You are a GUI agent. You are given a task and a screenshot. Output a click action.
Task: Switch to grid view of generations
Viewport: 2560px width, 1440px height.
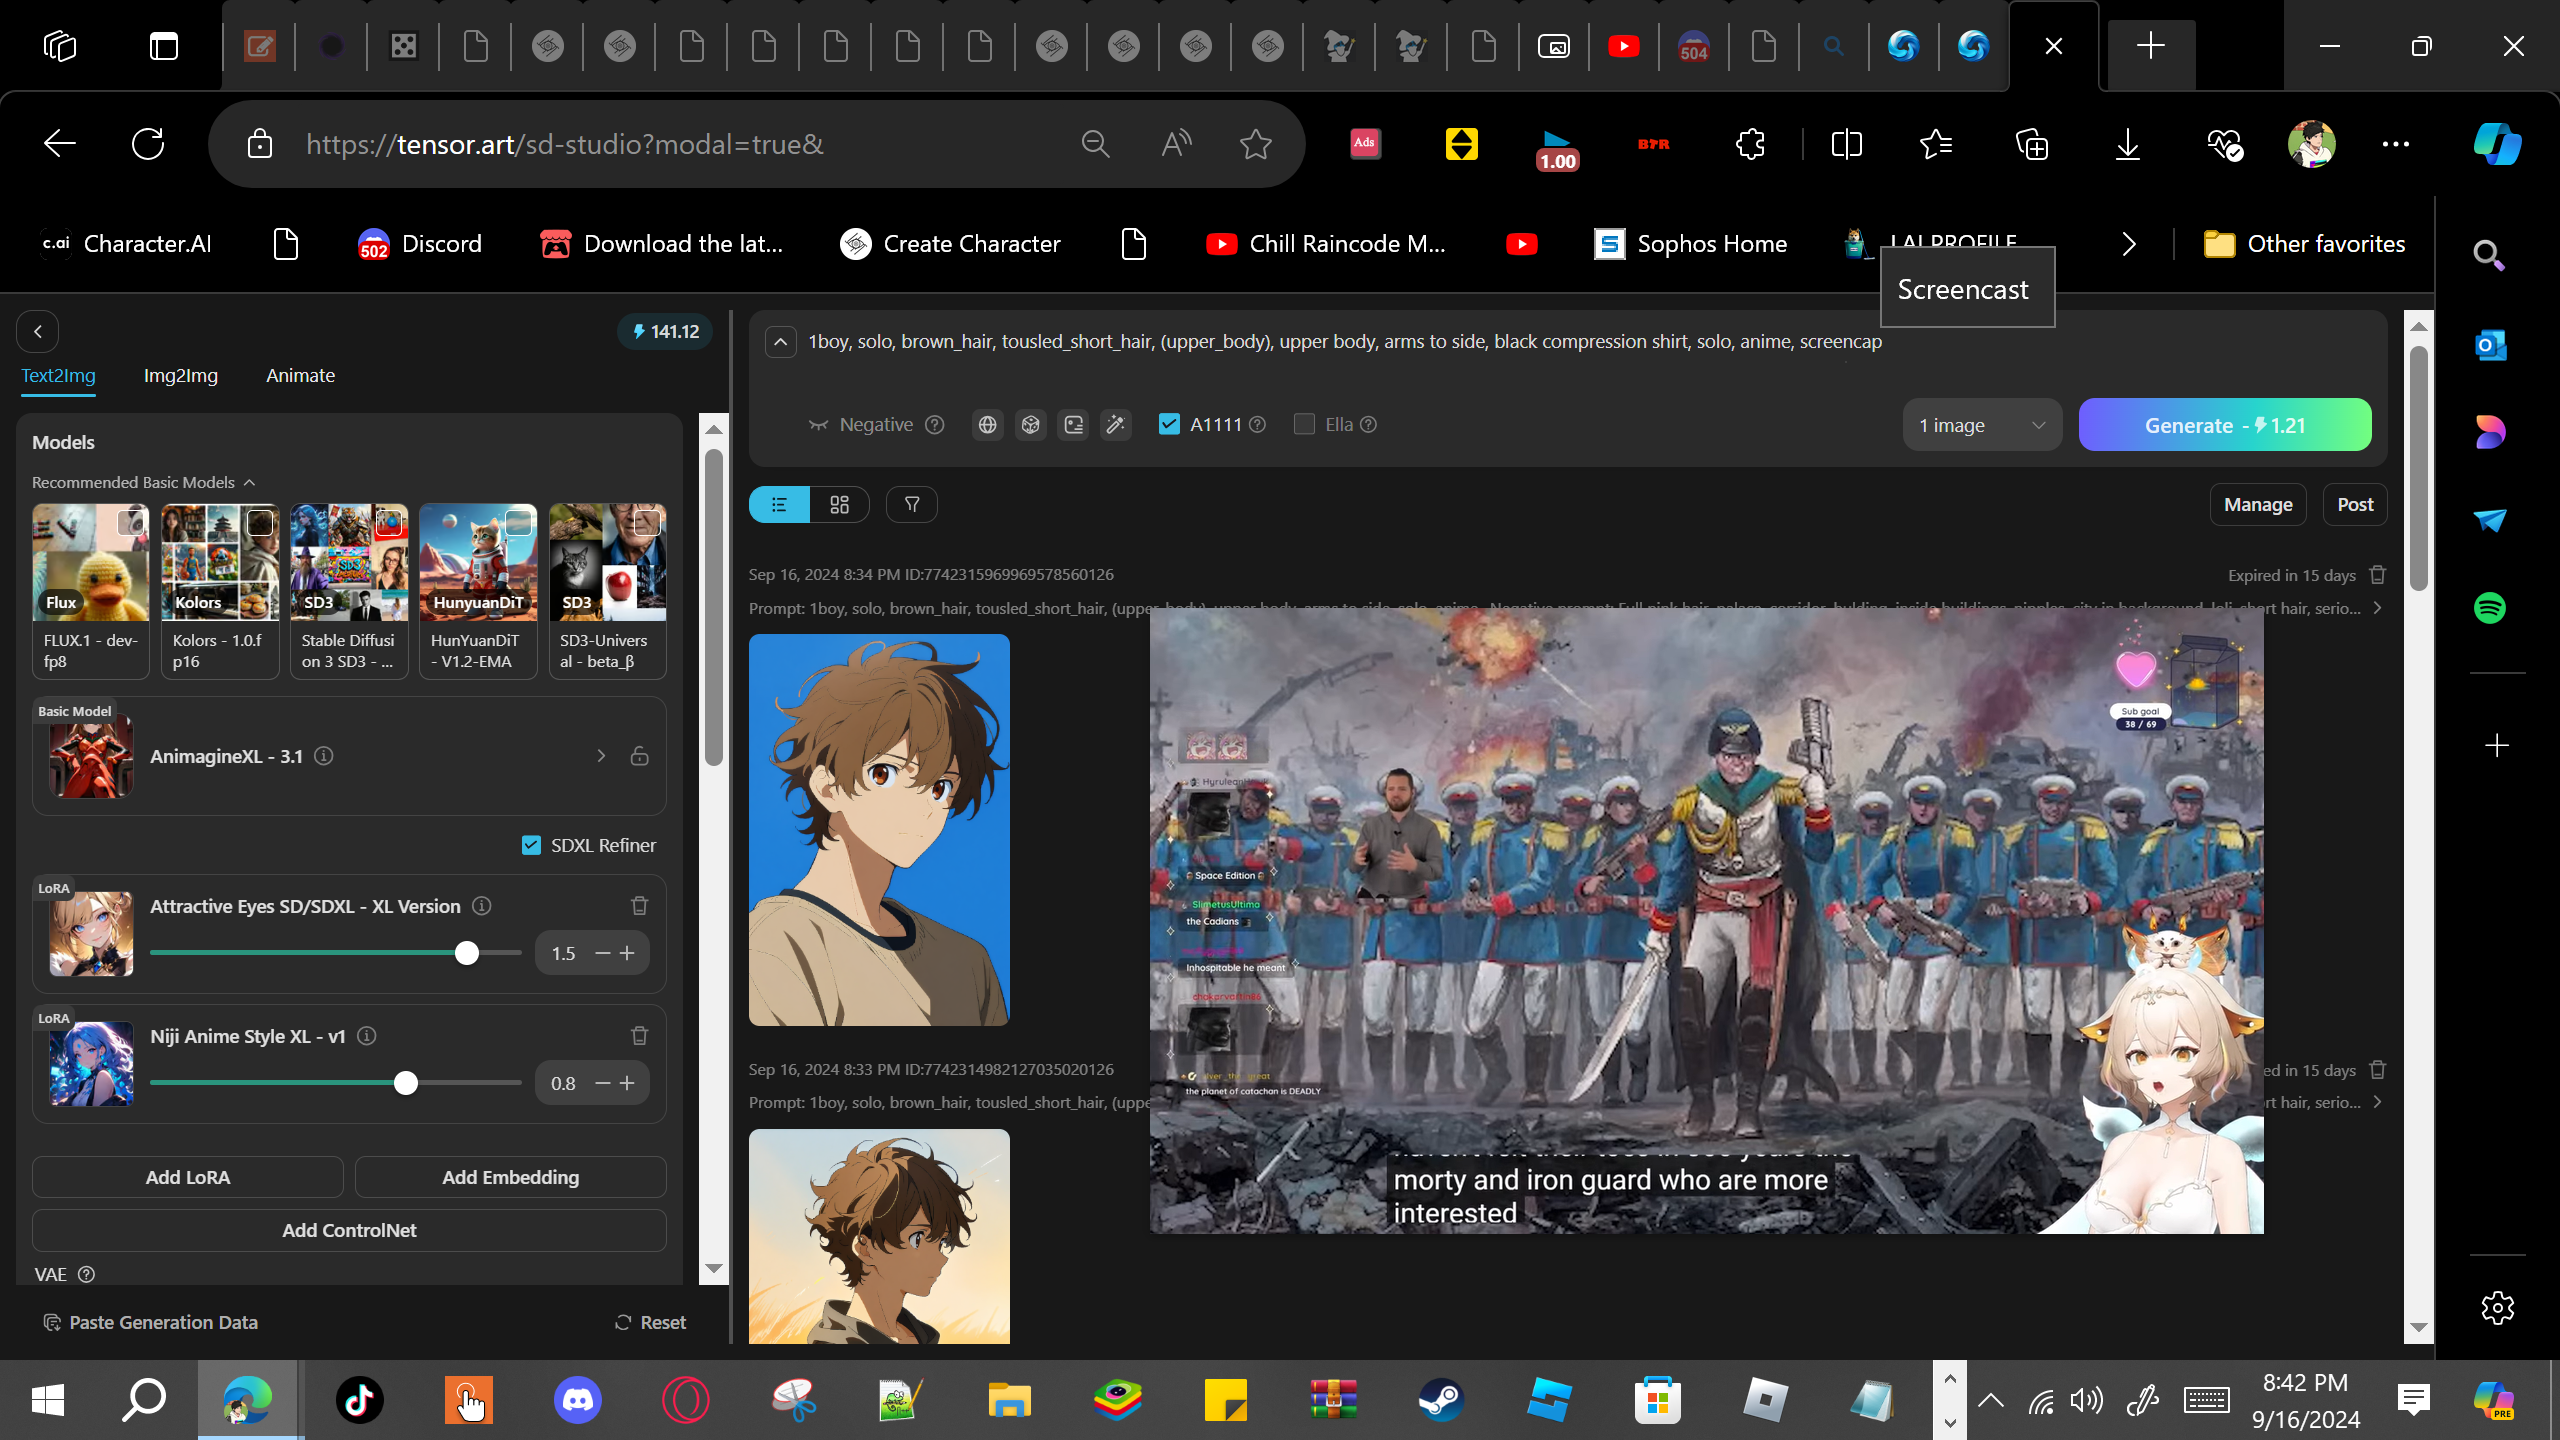click(x=839, y=505)
